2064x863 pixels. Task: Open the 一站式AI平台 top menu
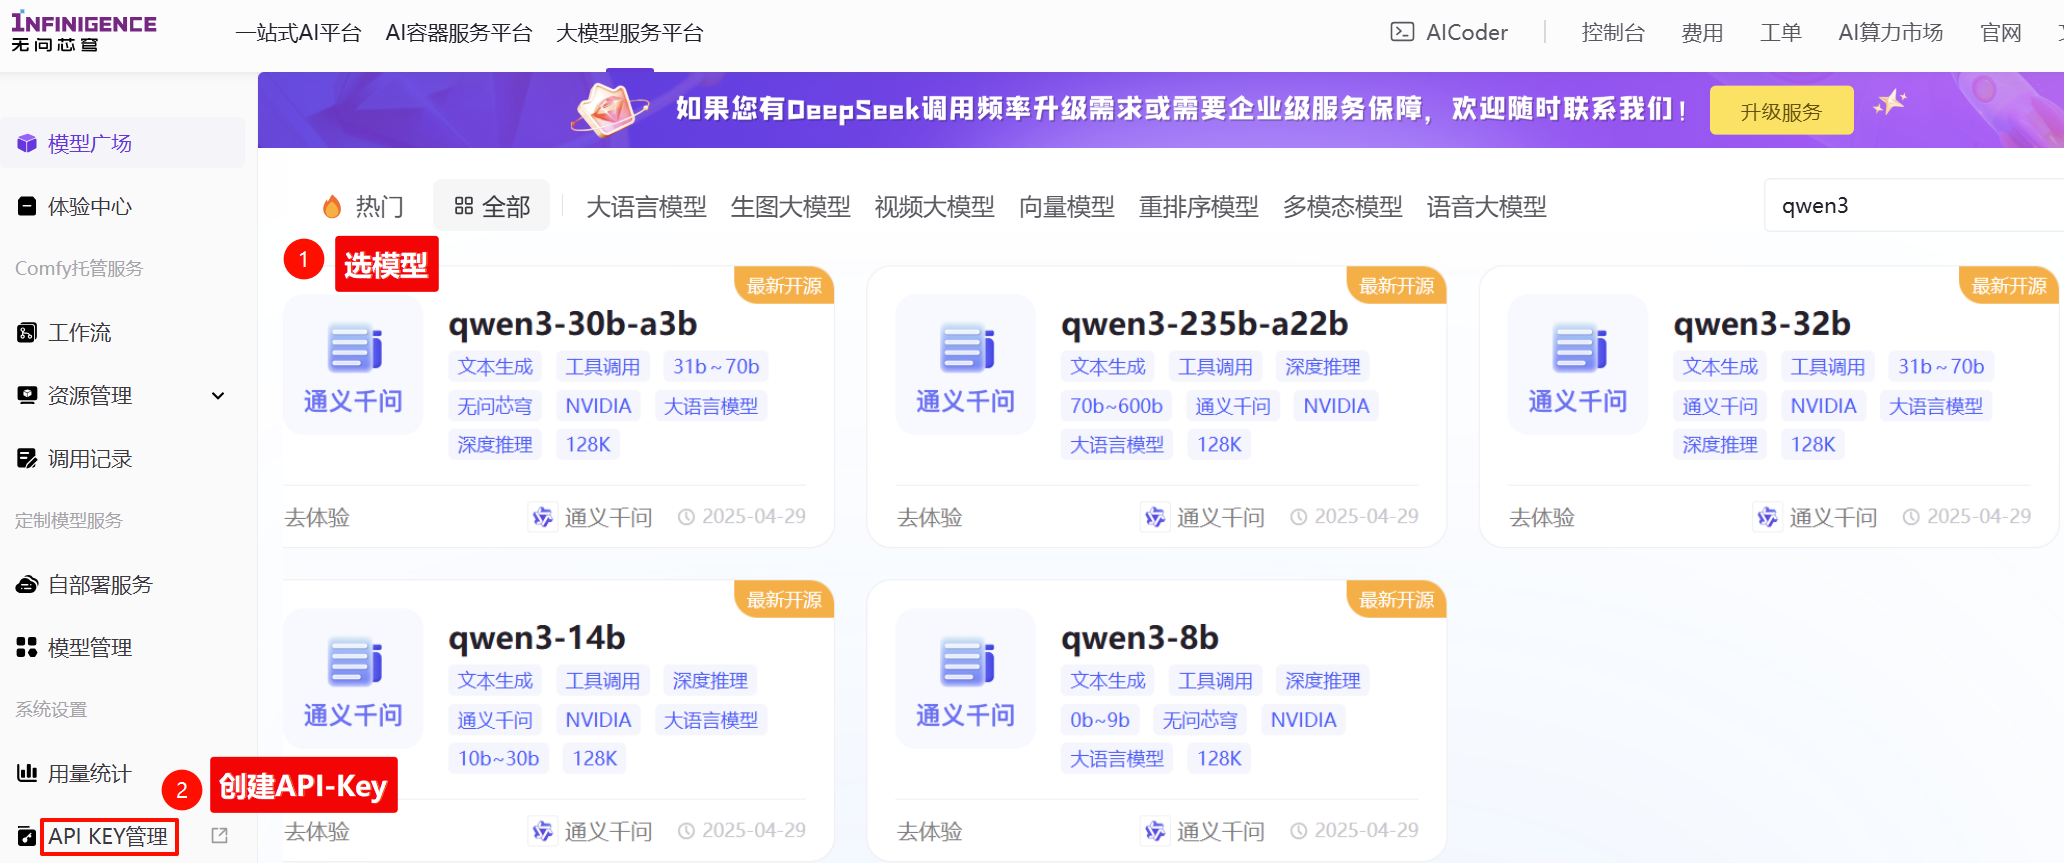point(298,33)
